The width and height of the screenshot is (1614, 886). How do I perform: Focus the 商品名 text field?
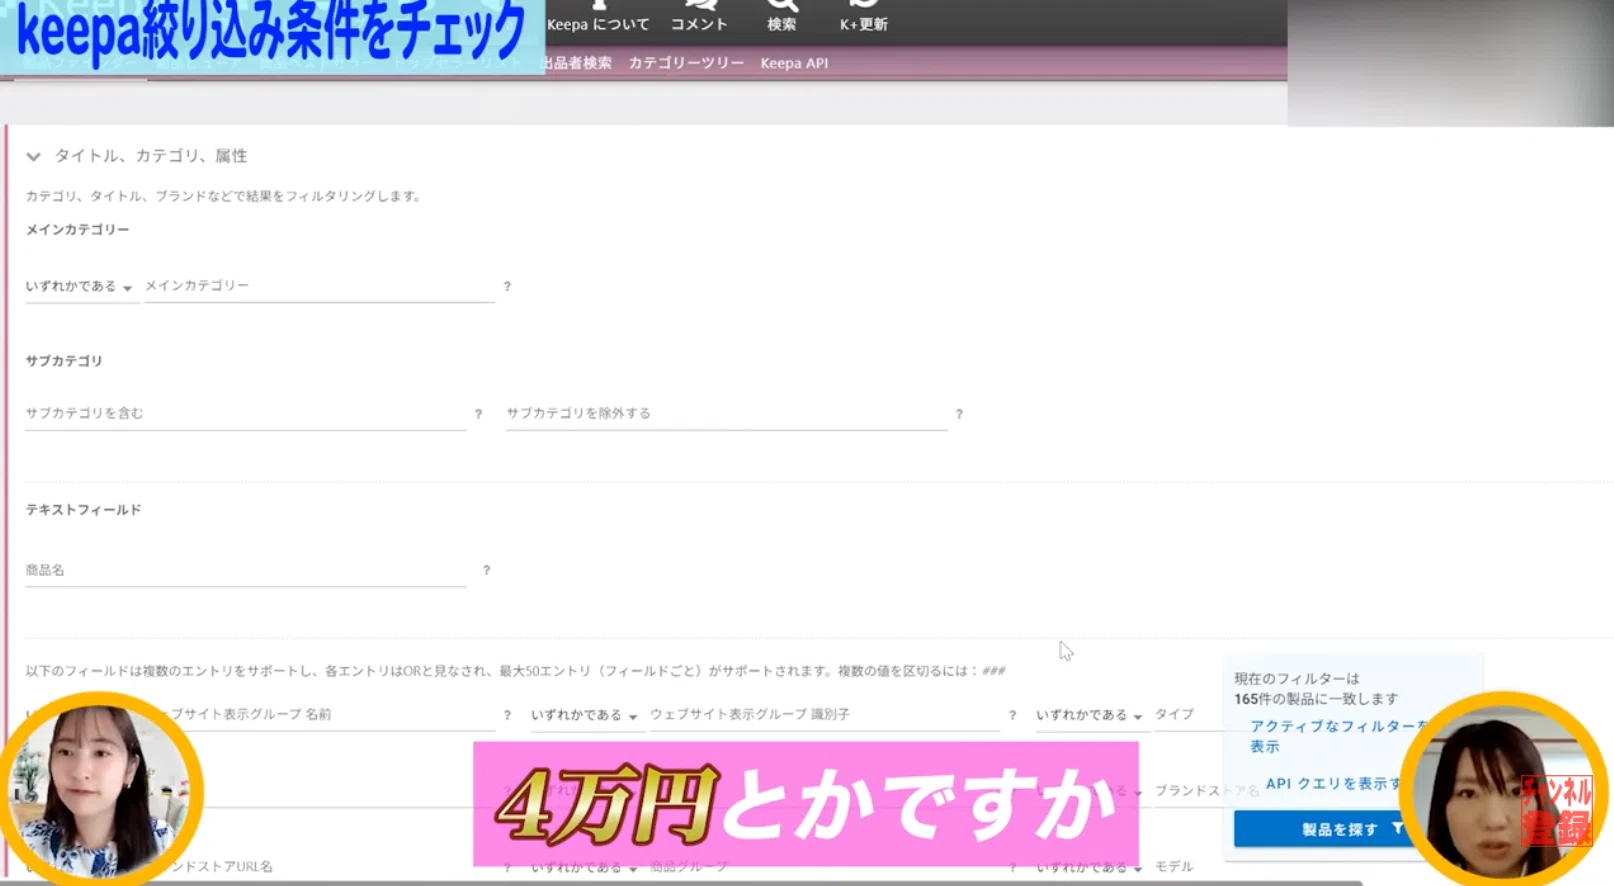point(246,570)
